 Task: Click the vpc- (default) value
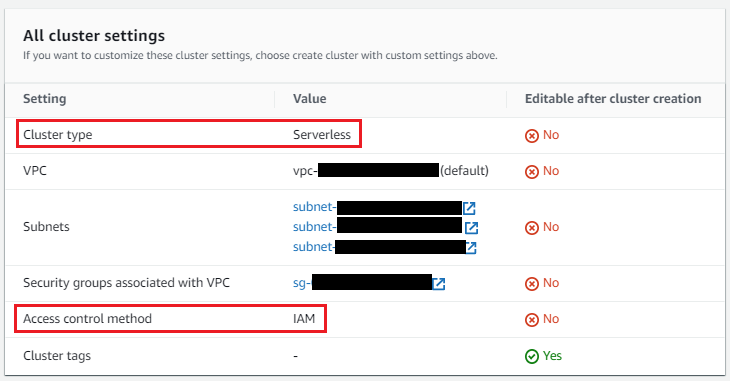pos(391,170)
